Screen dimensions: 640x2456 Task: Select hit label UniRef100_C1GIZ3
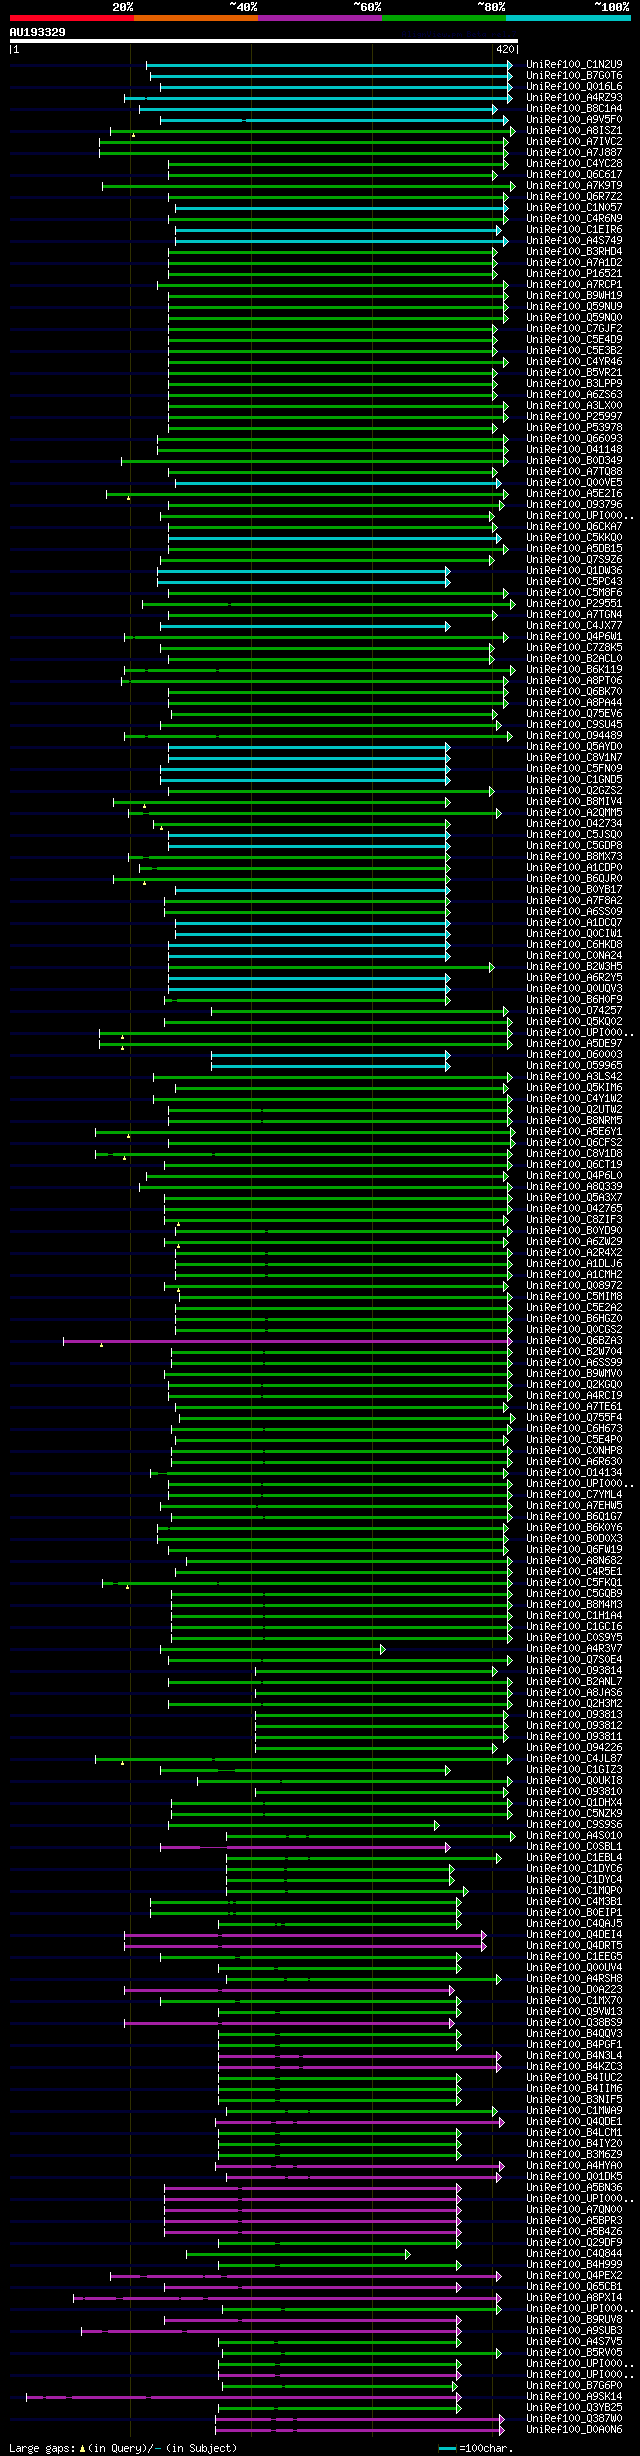tap(574, 1770)
